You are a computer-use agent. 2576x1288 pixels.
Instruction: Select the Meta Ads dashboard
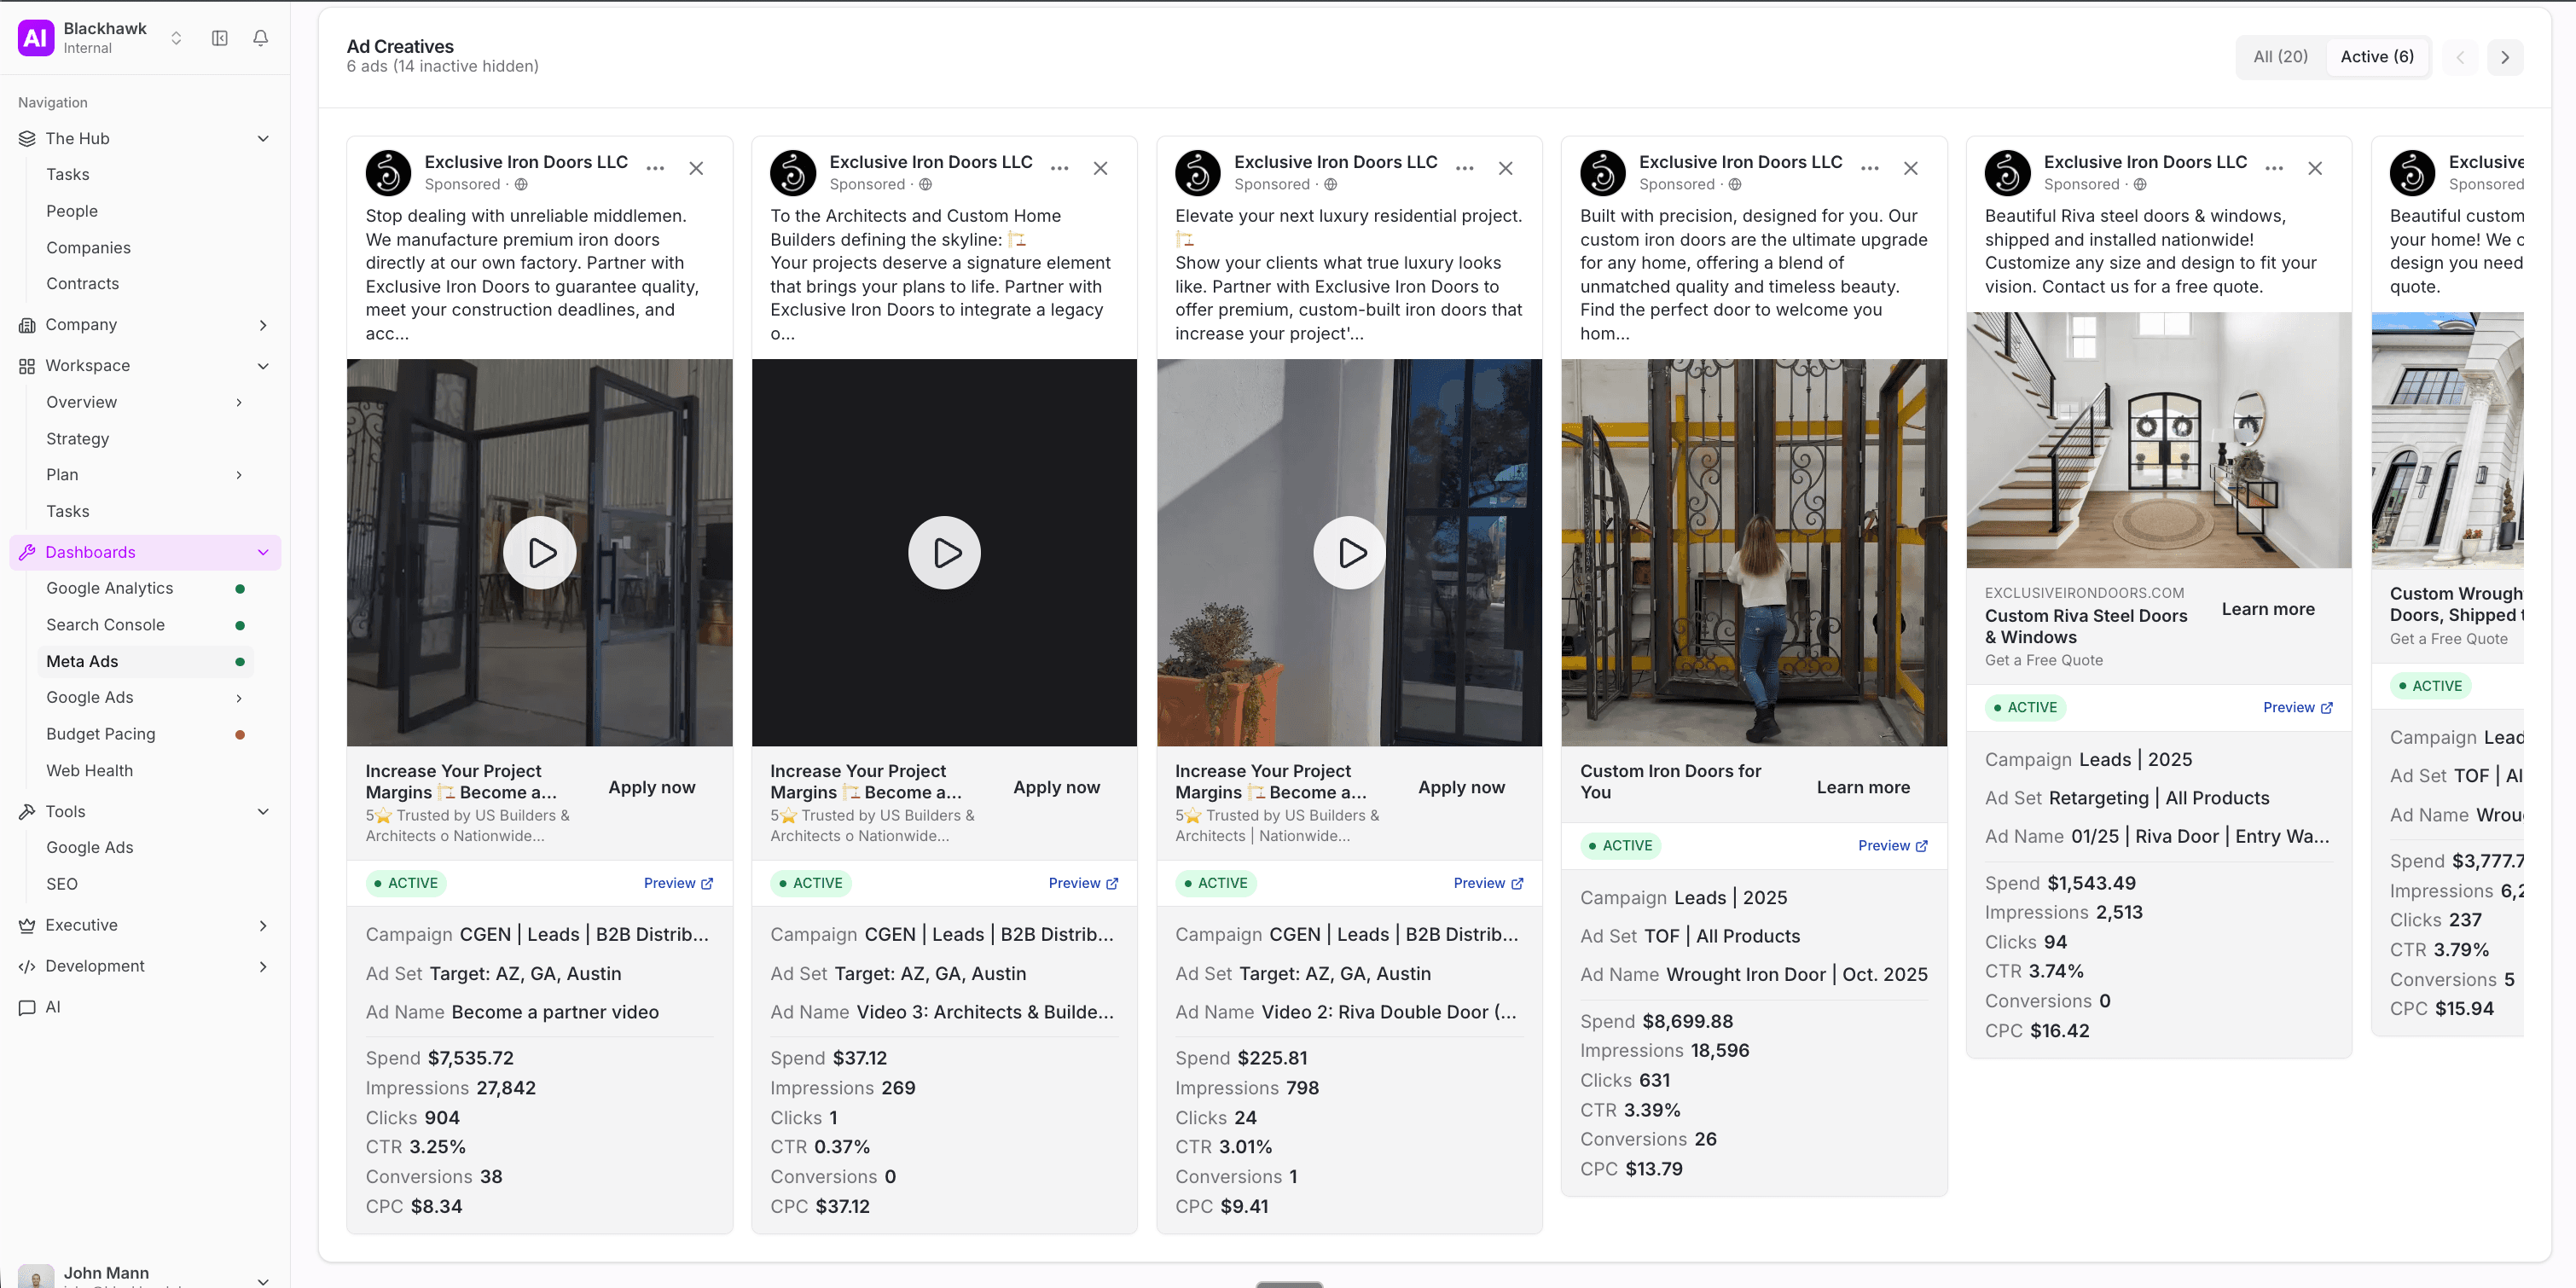[x=146, y=661]
